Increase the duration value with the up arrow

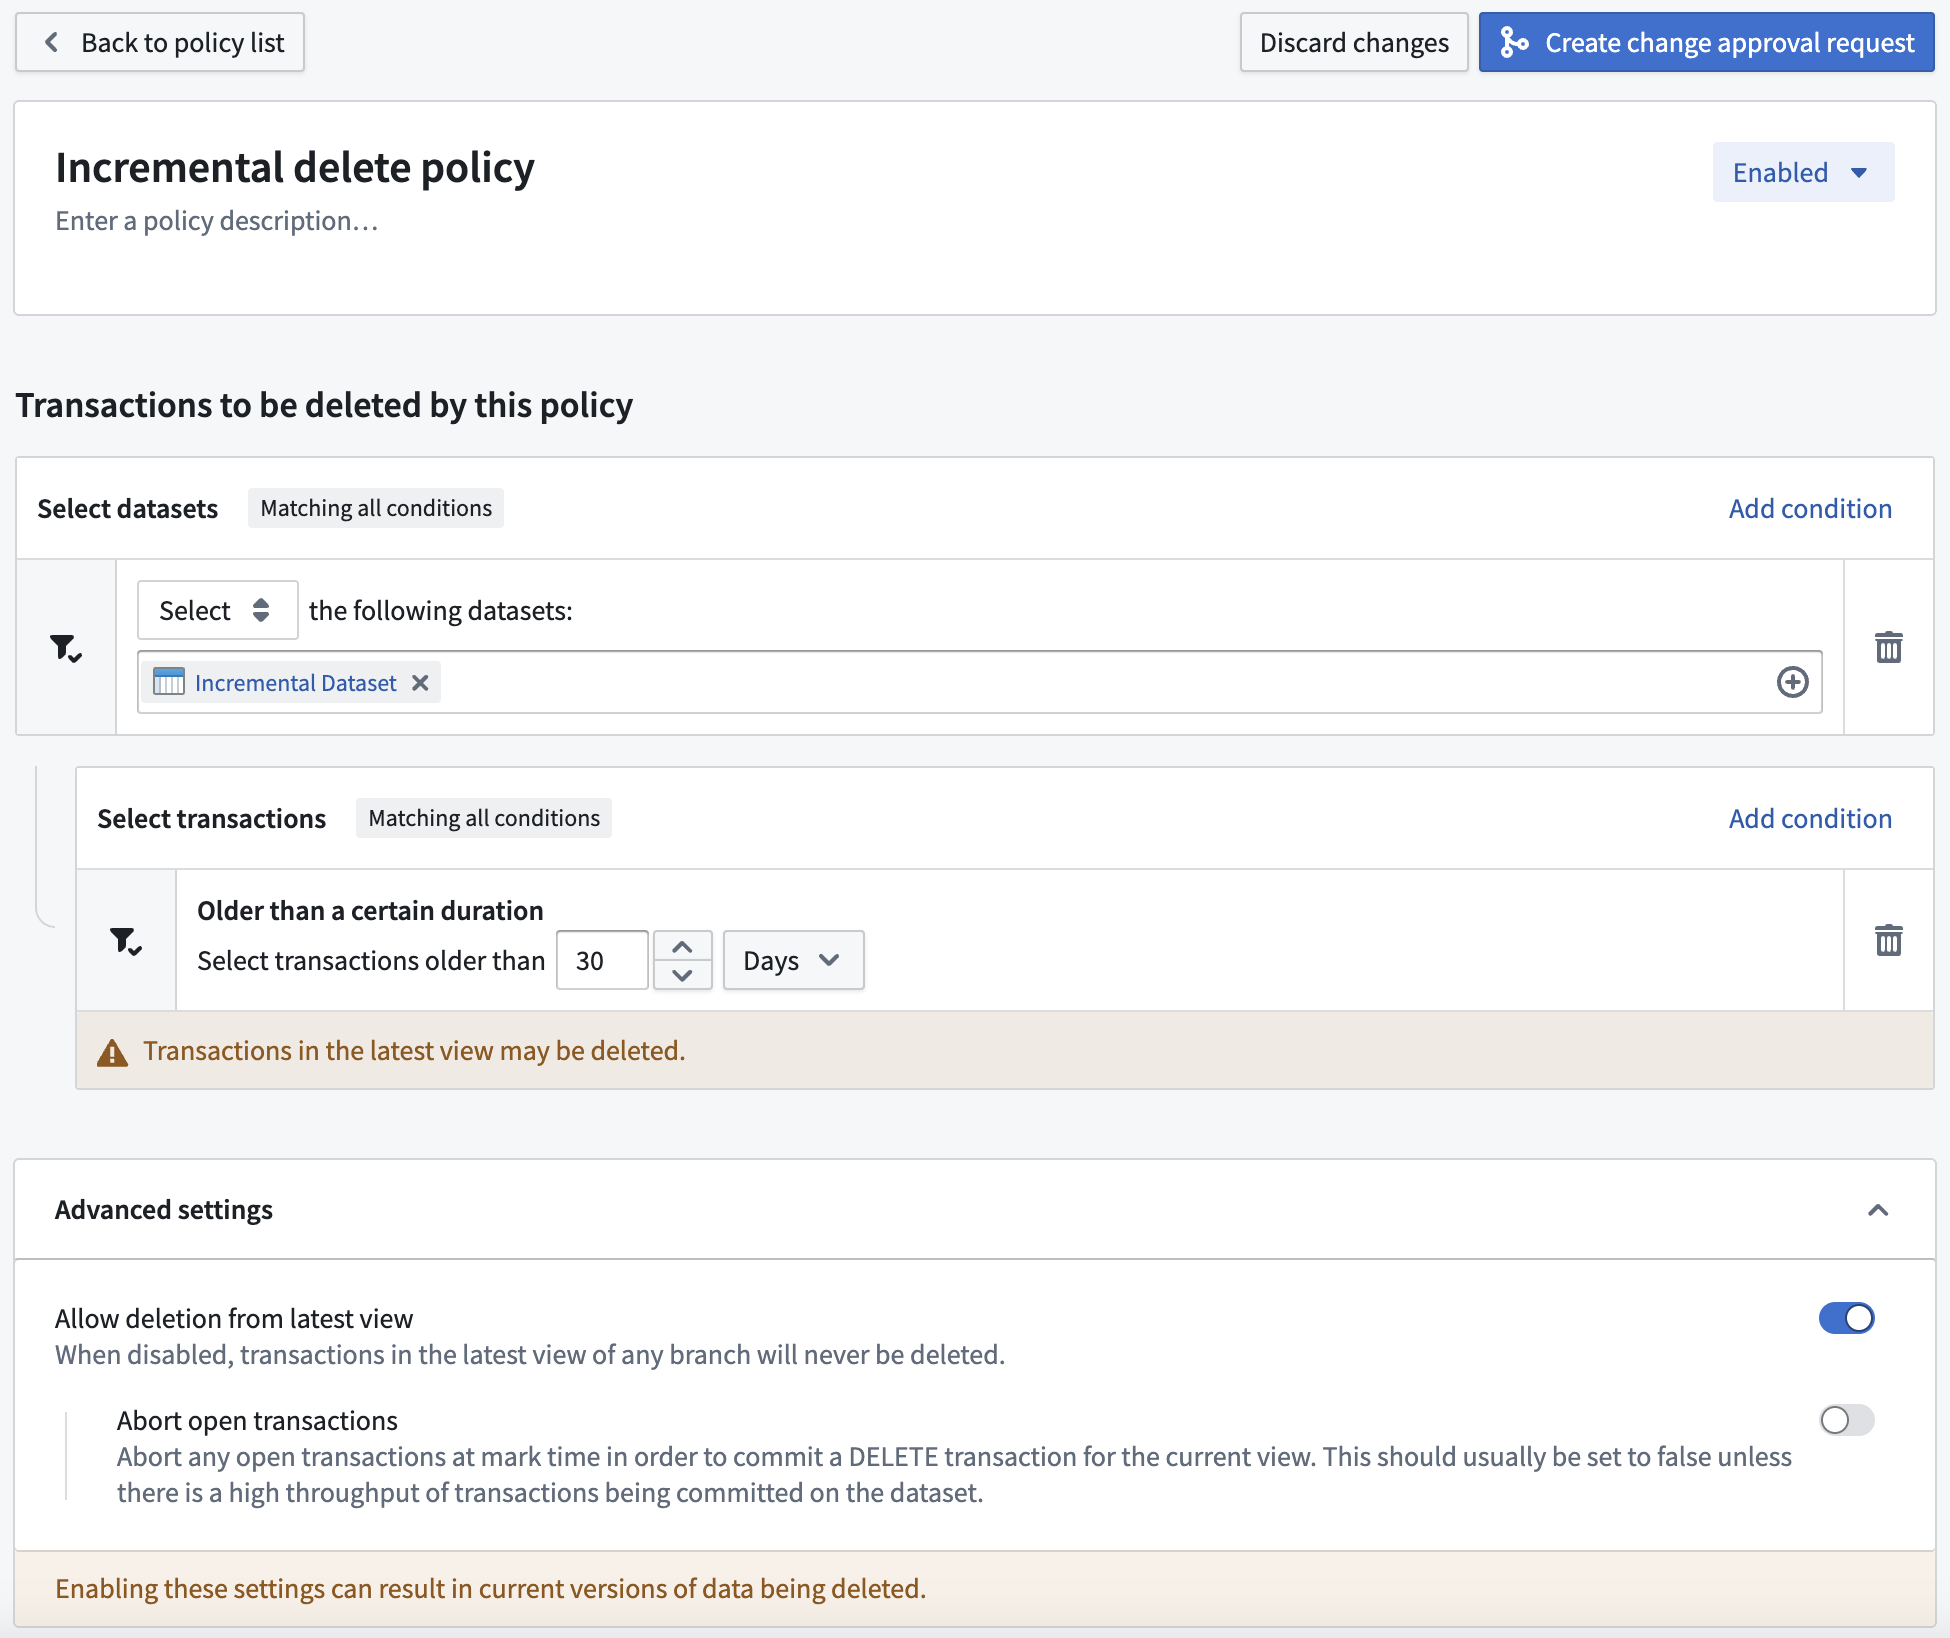682,946
